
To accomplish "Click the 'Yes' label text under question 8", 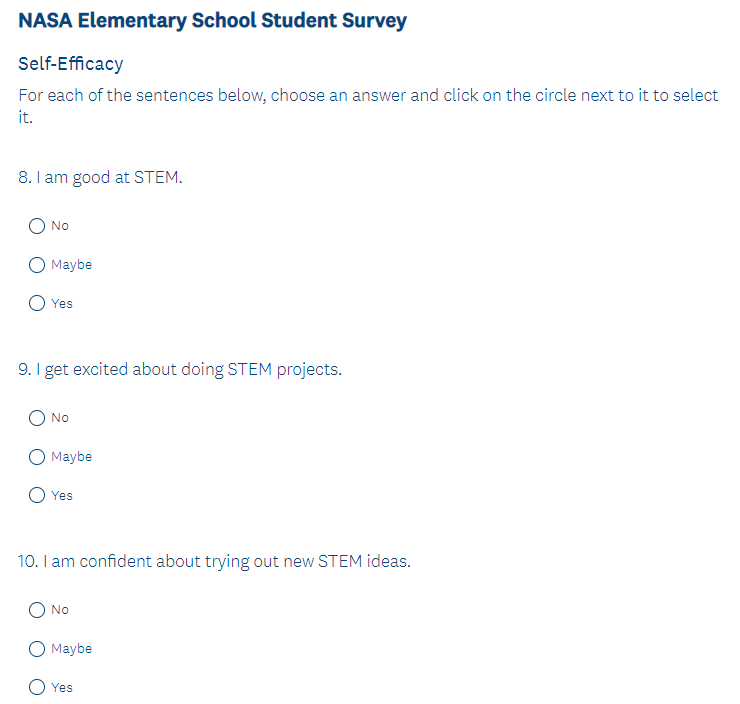I will click(62, 304).
